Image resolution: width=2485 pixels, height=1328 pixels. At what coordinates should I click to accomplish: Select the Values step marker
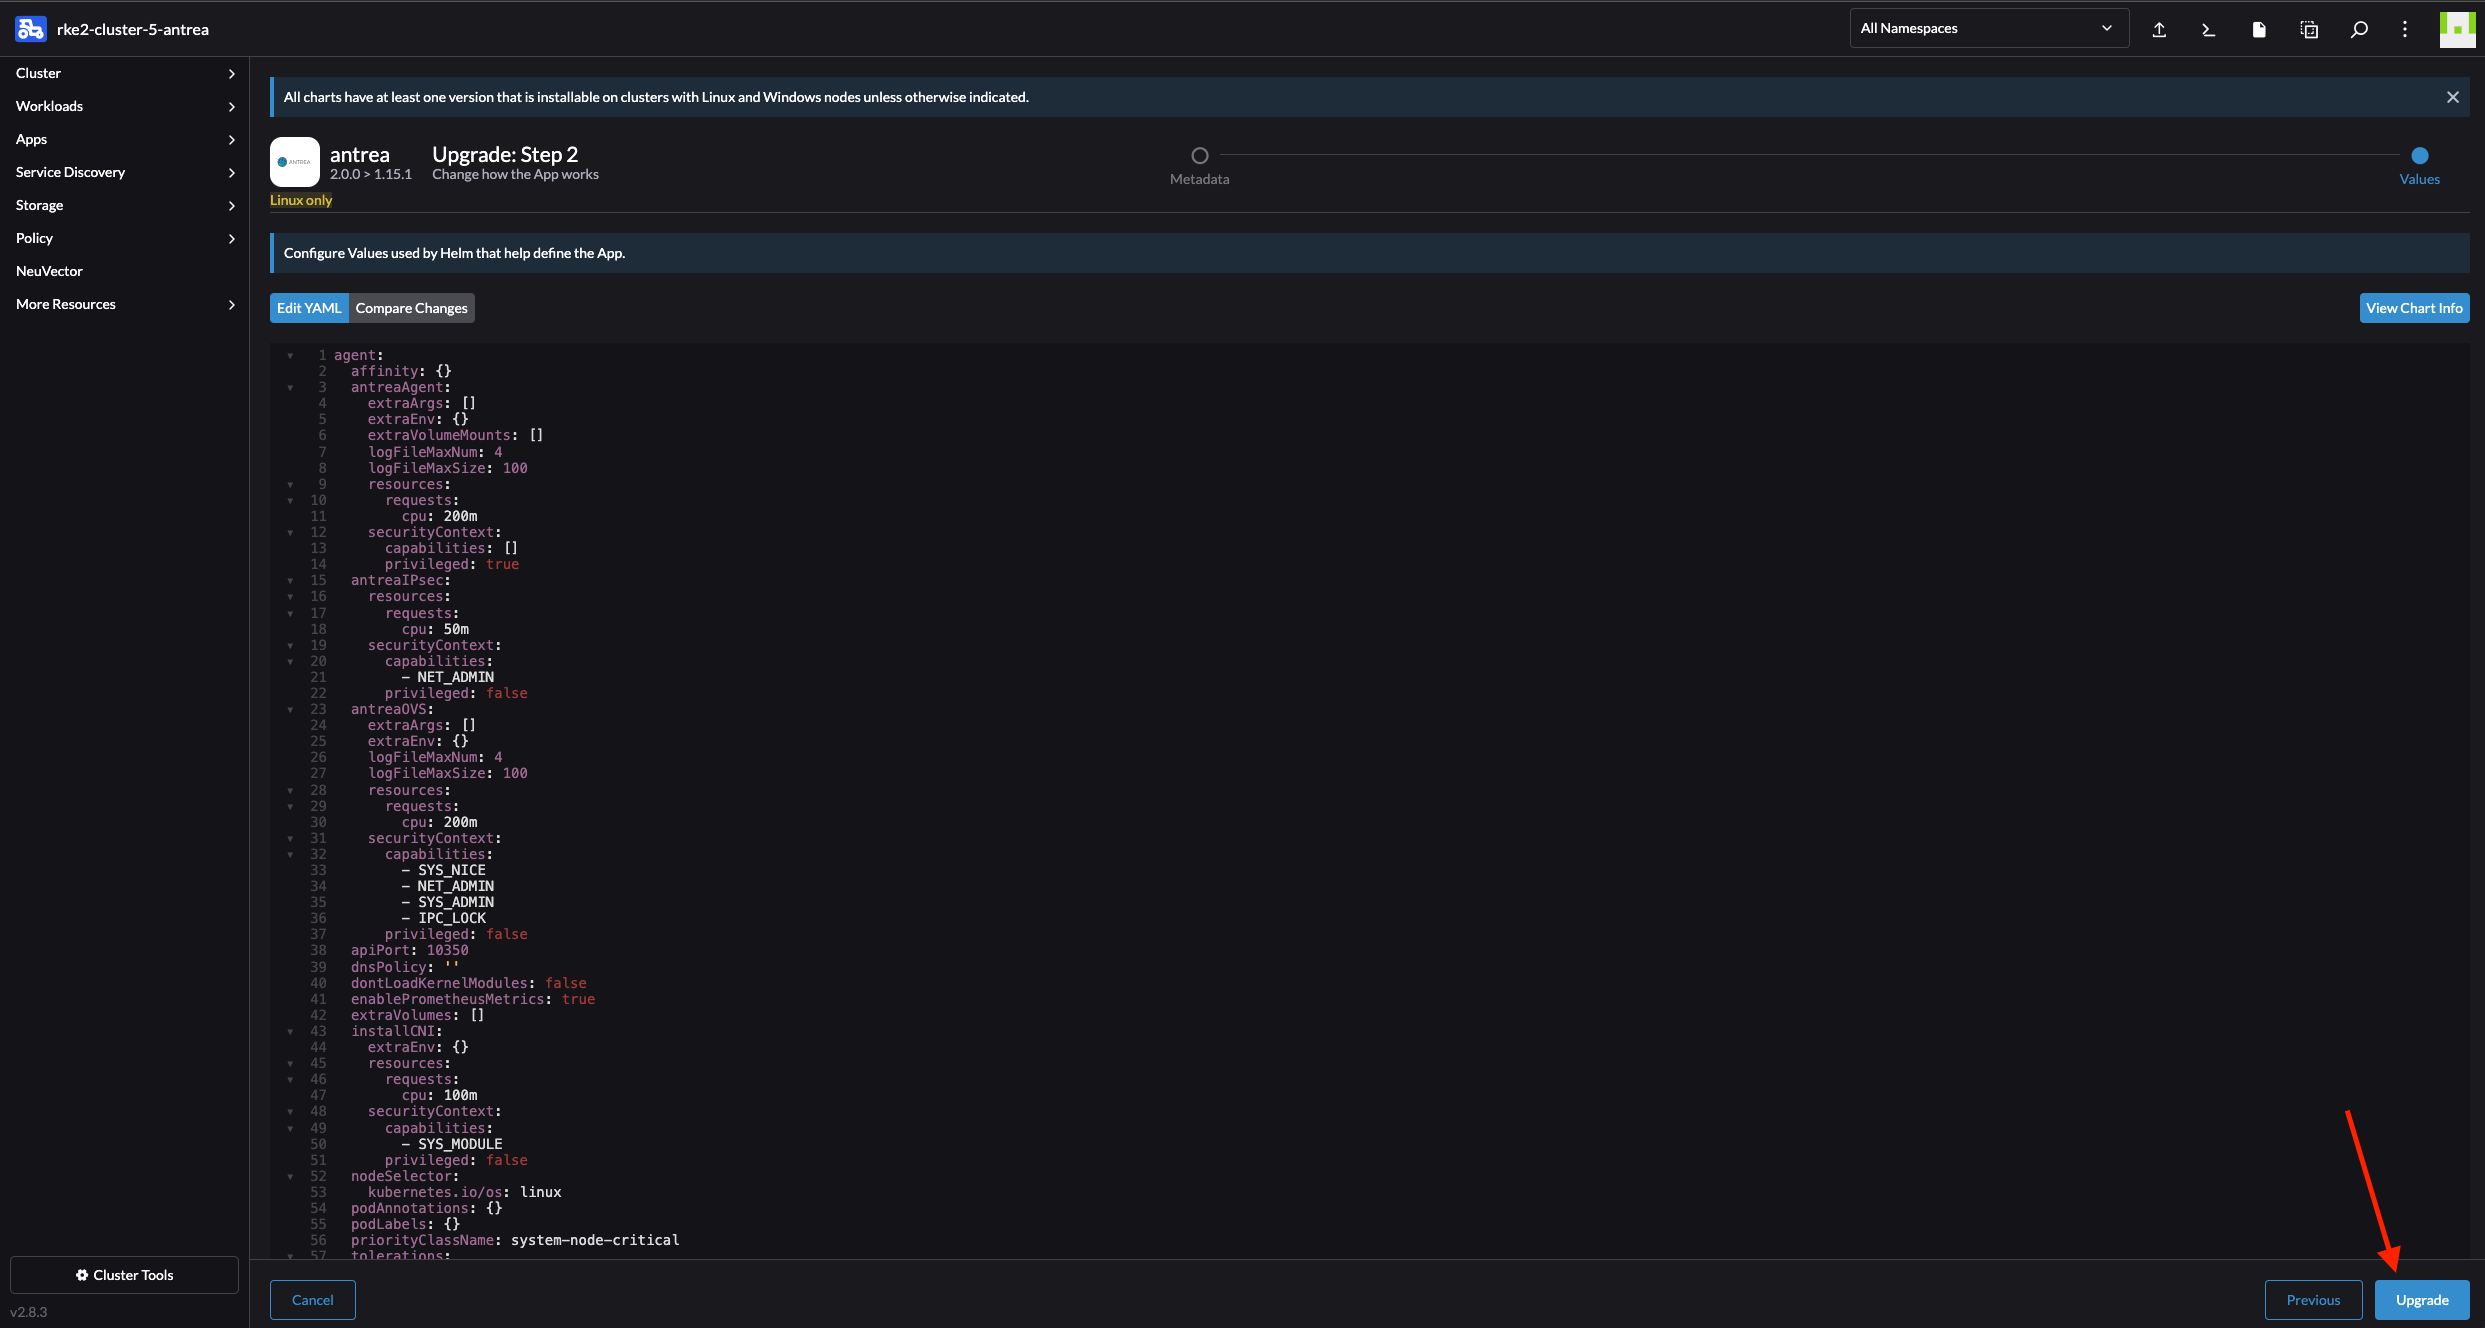[x=2420, y=155]
